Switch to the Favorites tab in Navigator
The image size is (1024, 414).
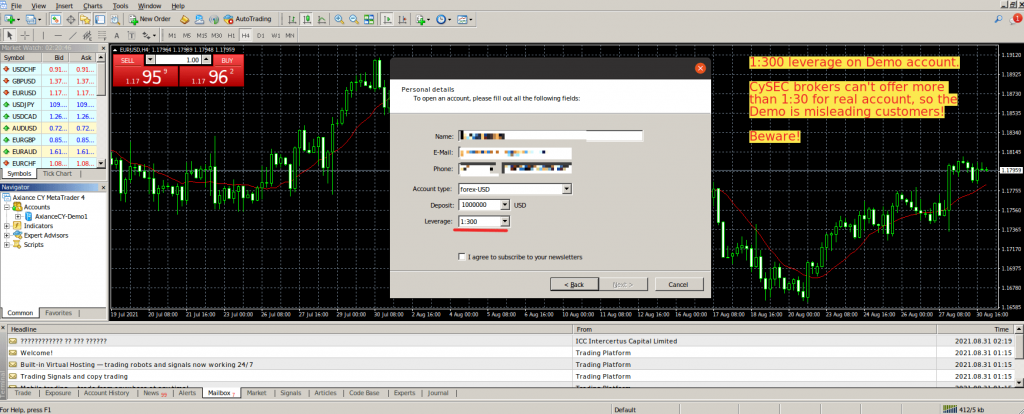click(58, 313)
